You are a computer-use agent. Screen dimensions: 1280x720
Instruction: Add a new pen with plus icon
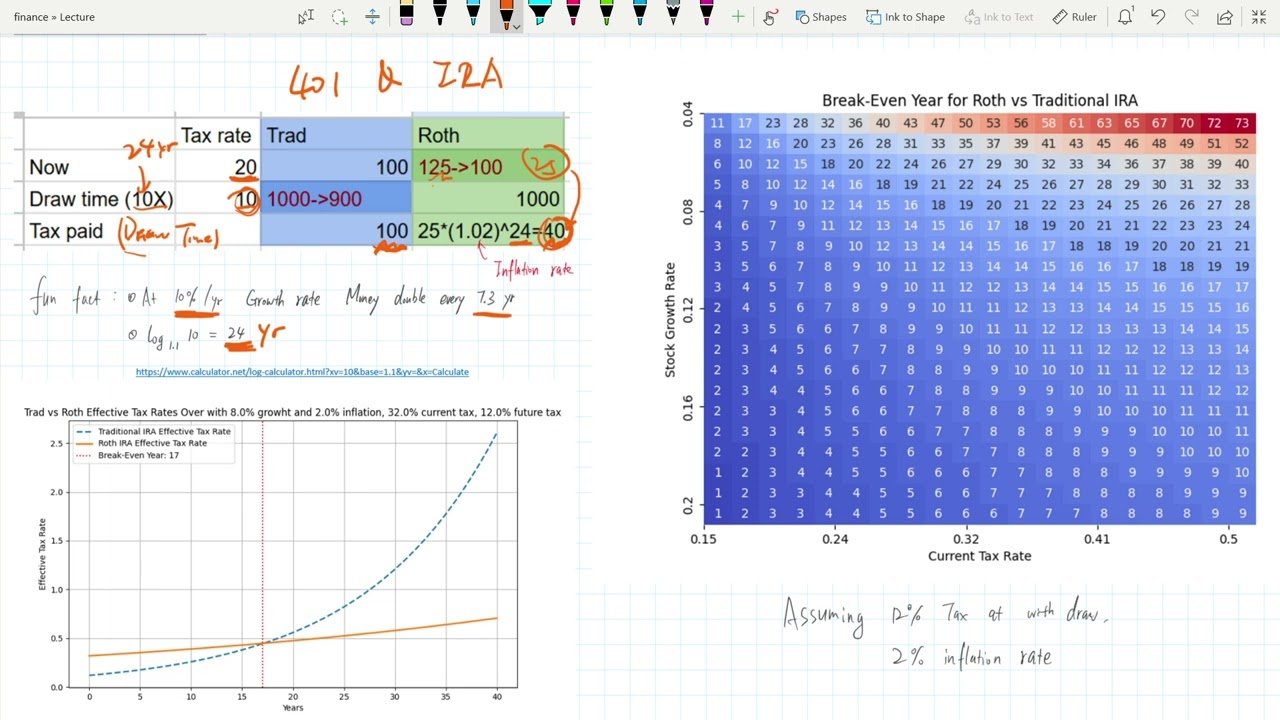(738, 16)
